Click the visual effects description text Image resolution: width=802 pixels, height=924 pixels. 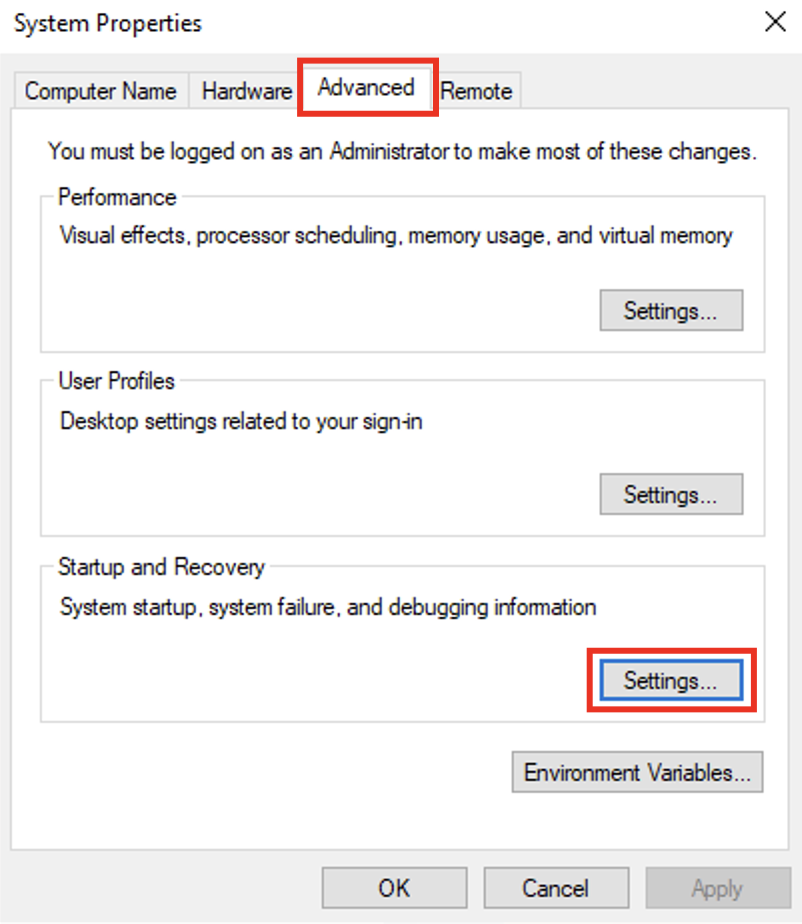point(396,236)
